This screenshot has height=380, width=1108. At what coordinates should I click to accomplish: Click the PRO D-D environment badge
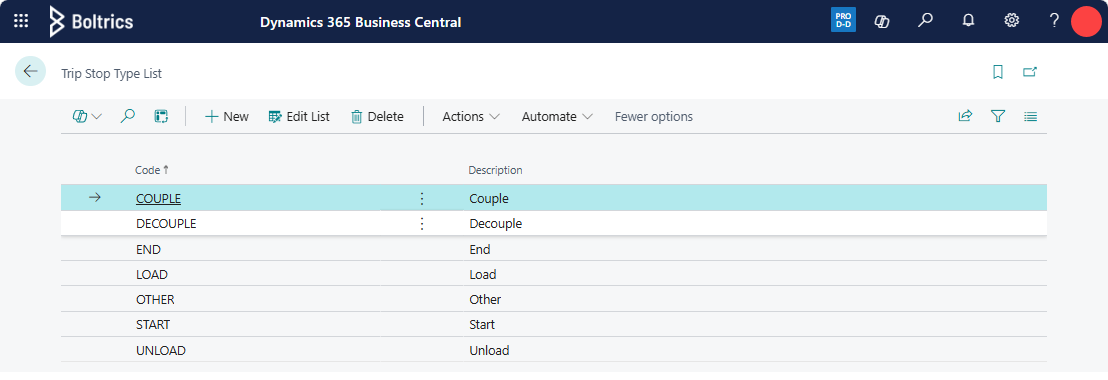[843, 20]
